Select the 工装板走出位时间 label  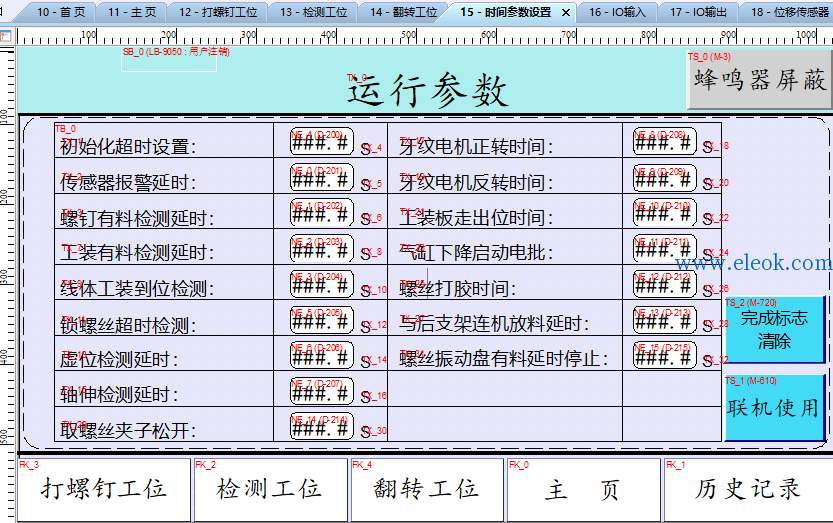click(x=476, y=217)
